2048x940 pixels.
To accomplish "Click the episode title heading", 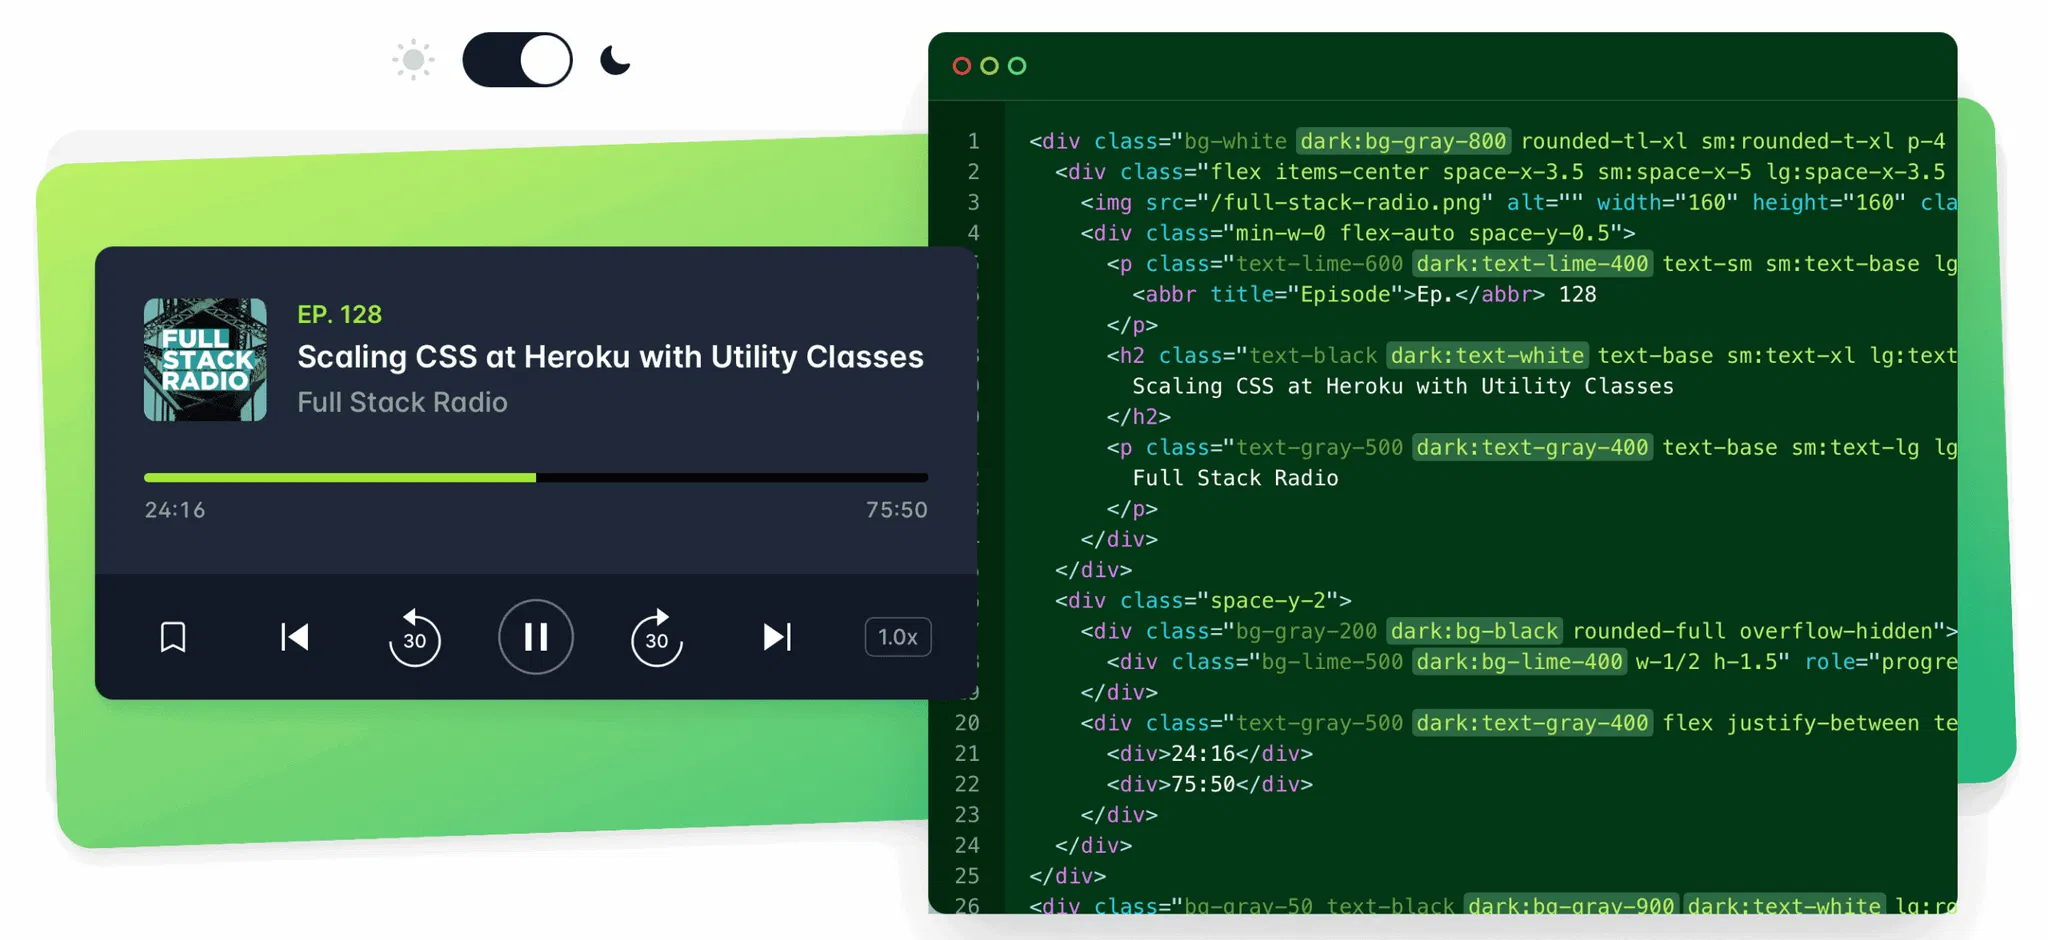I will pos(610,357).
